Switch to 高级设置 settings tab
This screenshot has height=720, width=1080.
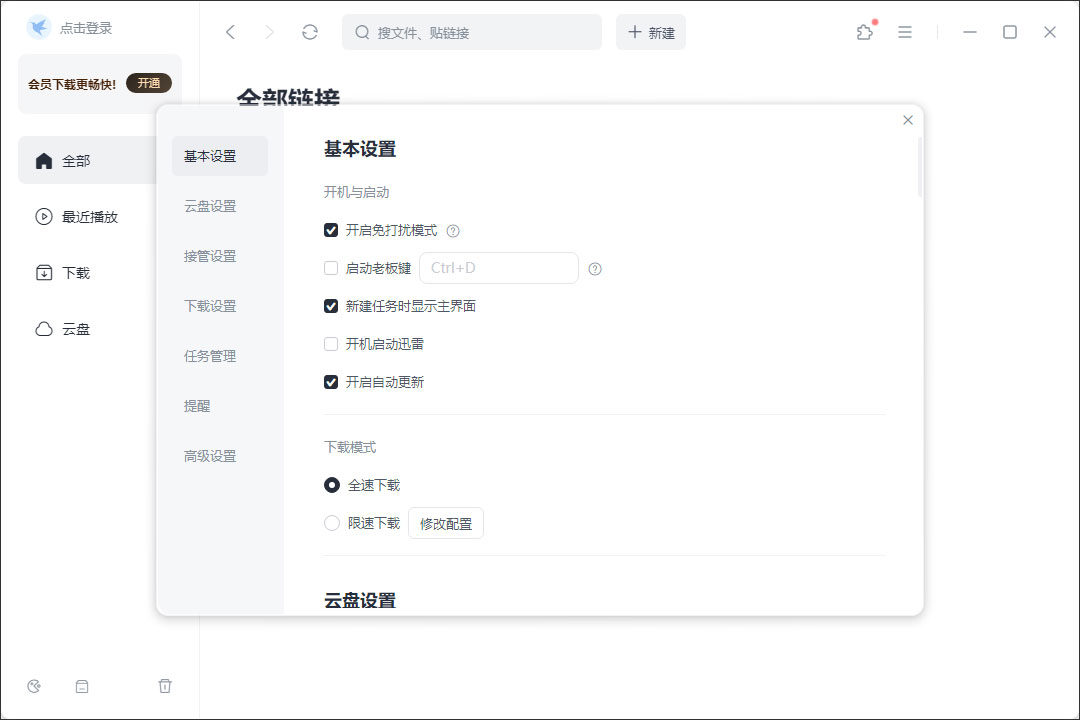tap(209, 455)
